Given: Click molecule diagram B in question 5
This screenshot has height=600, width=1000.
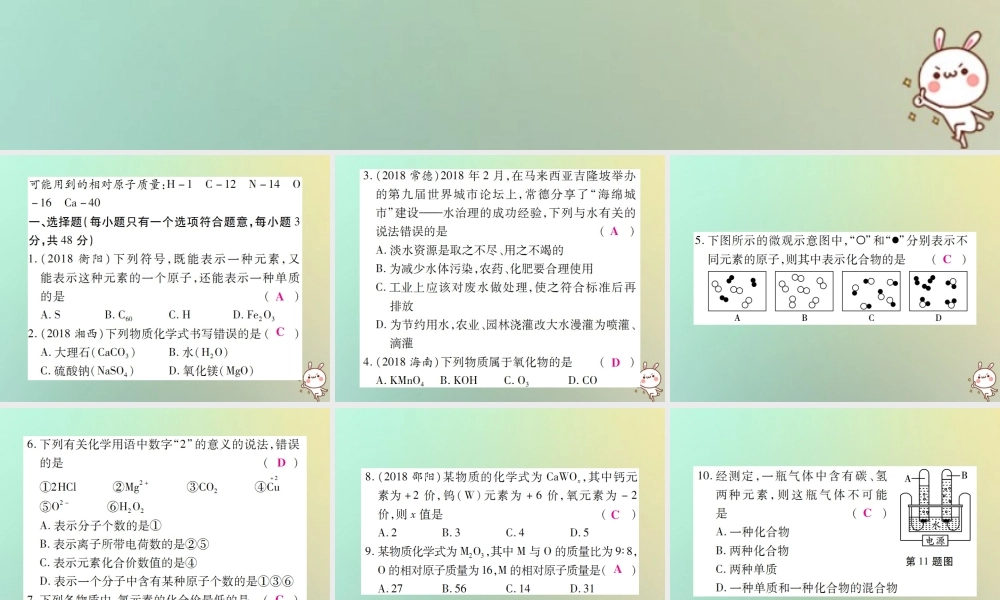Looking at the screenshot, I should 804,291.
